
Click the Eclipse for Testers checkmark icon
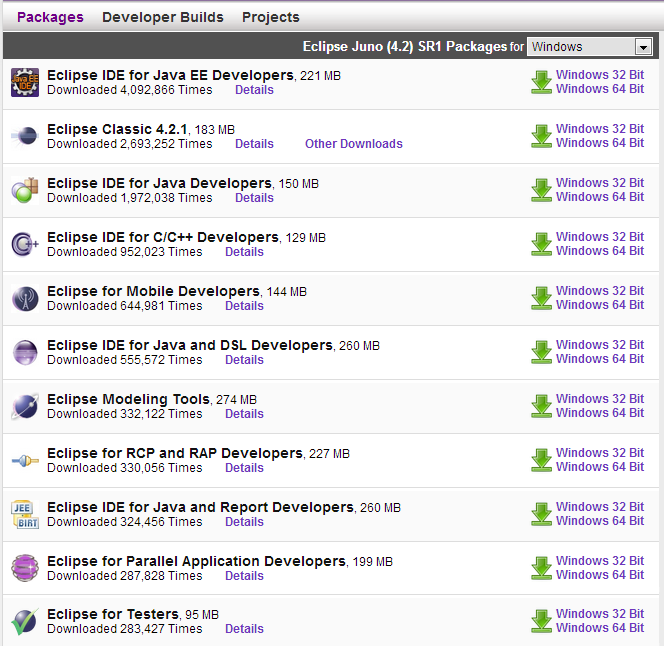click(x=25, y=621)
